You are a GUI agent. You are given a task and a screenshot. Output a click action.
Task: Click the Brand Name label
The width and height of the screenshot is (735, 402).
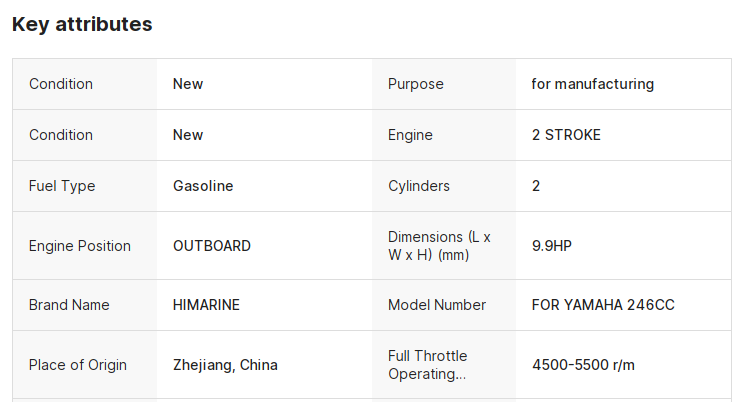[69, 305]
